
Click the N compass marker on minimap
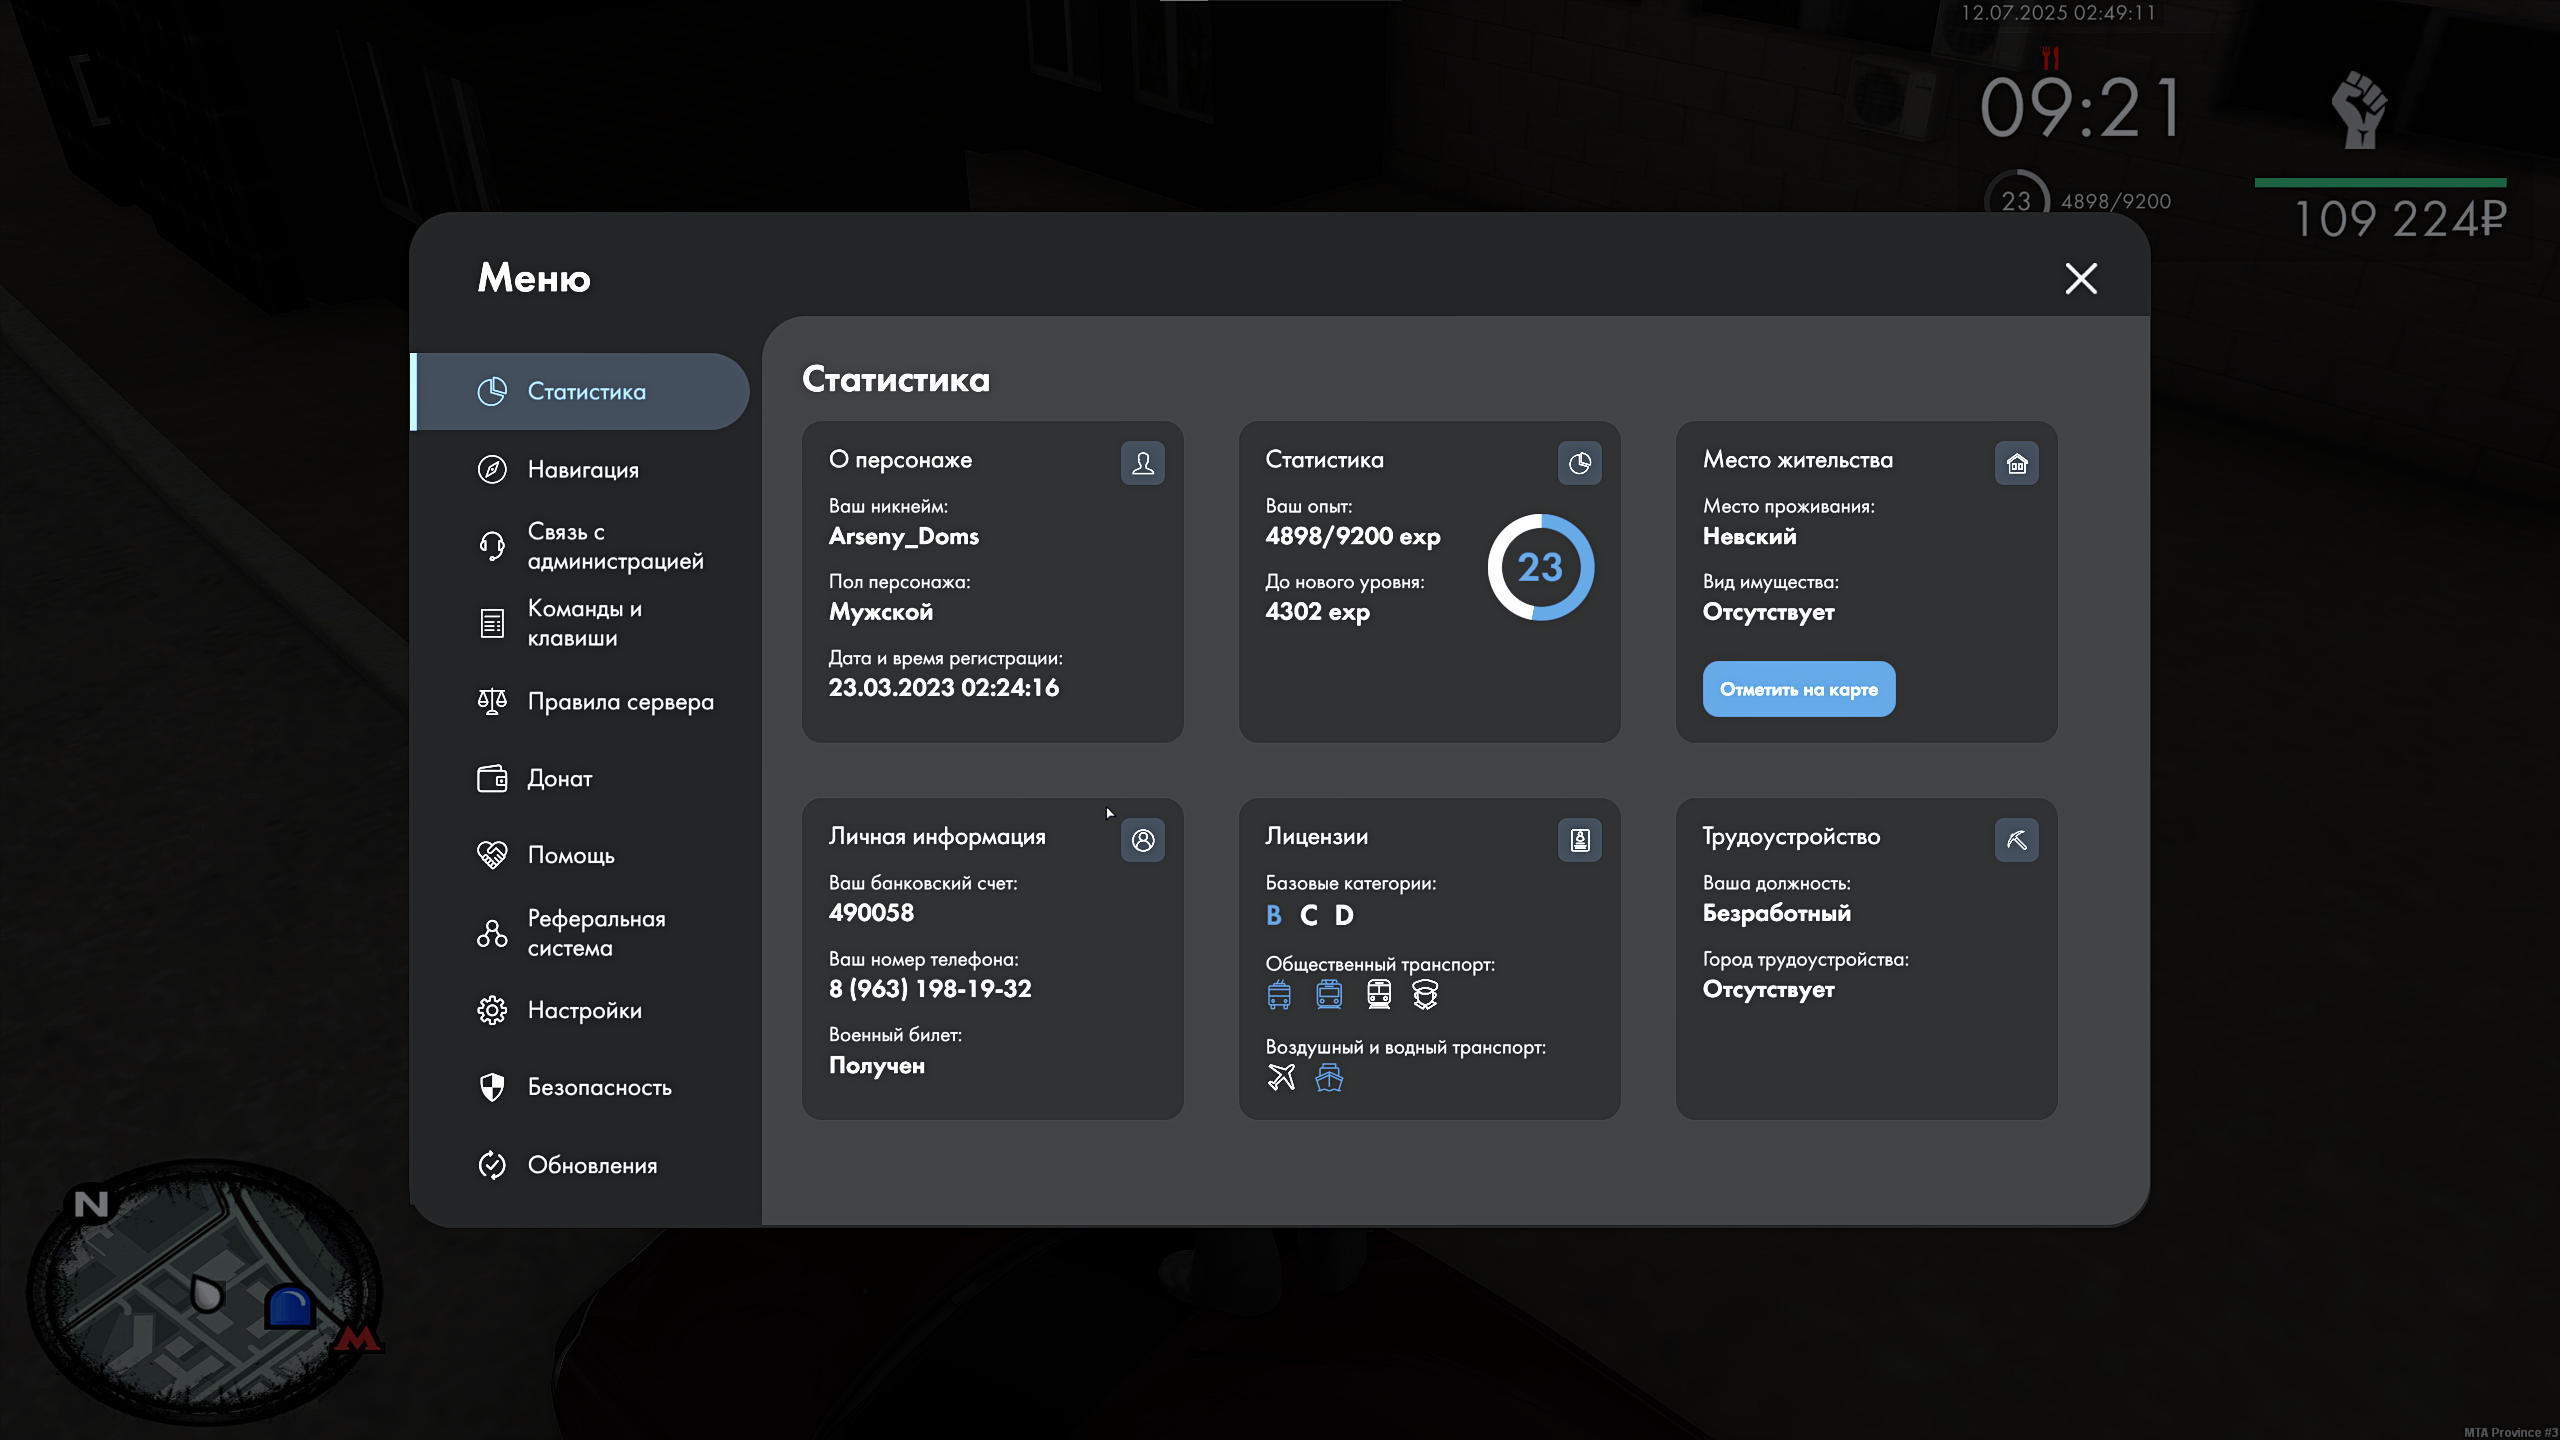pos(92,1205)
